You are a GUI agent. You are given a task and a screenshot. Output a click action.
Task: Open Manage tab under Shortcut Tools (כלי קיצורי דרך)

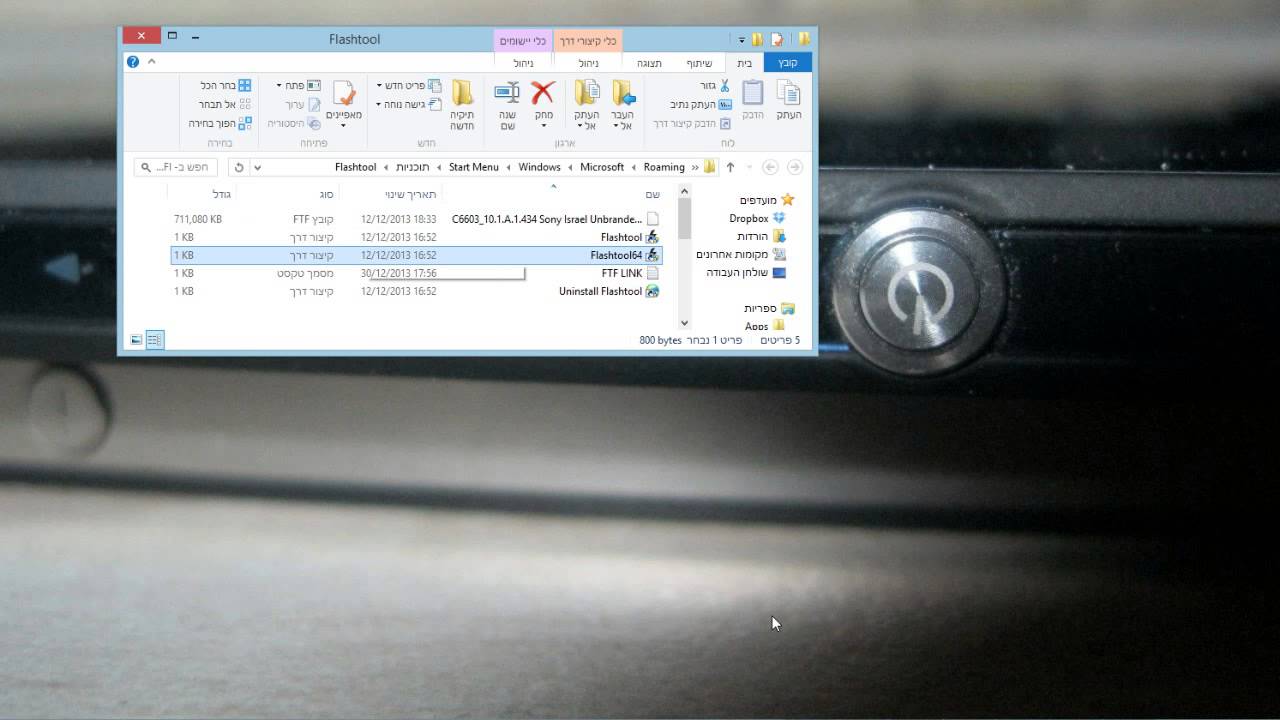pyautogui.click(x=588, y=63)
